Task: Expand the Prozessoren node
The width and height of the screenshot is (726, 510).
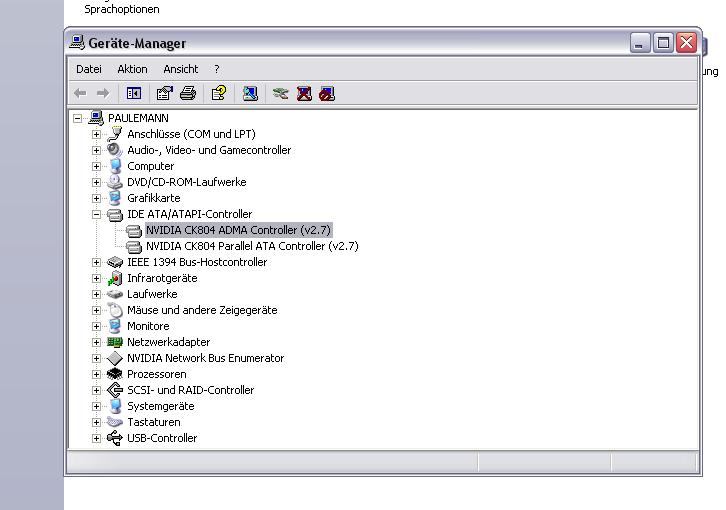Action: (96, 374)
